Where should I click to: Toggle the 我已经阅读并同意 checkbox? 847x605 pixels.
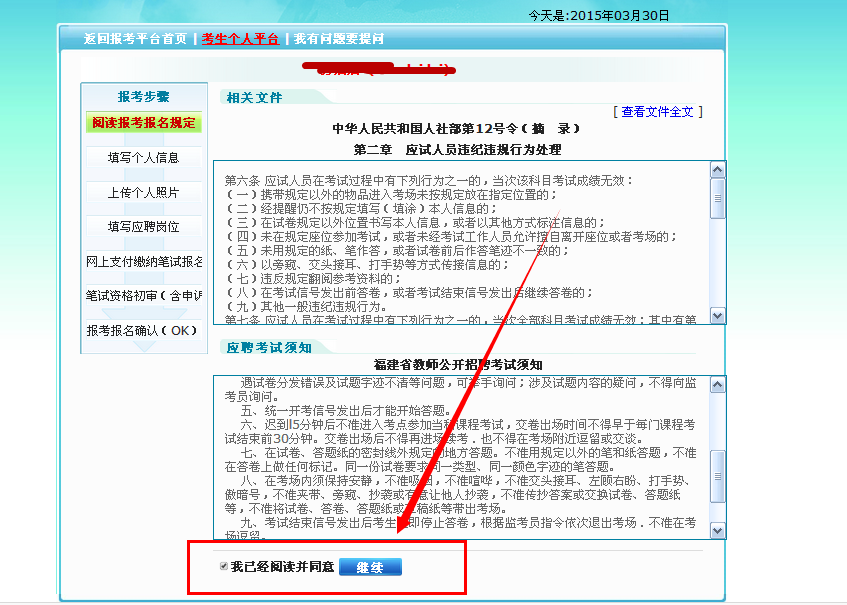224,567
